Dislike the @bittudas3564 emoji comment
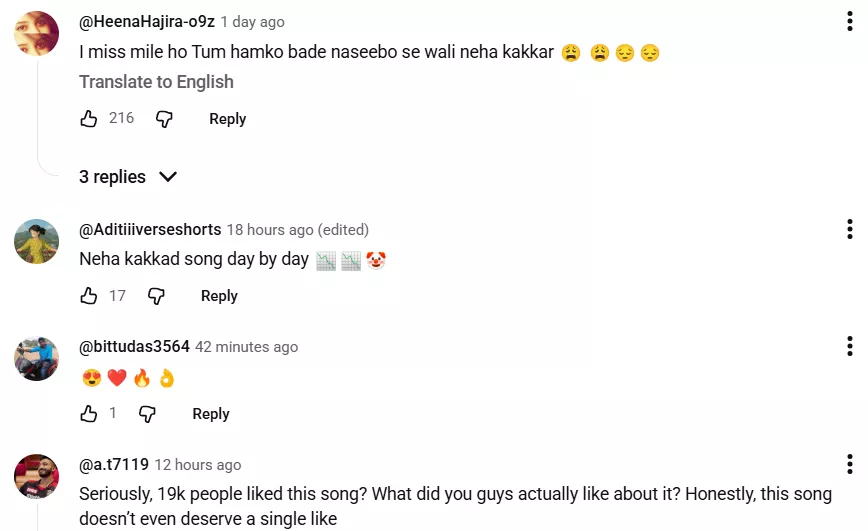Image resolution: width=868 pixels, height=531 pixels. pos(148,414)
